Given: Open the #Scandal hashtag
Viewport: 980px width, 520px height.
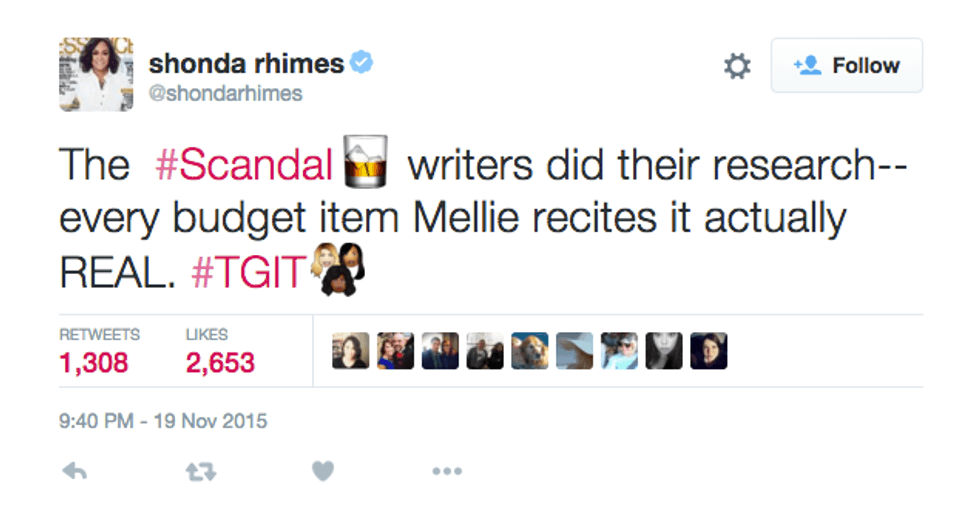Looking at the screenshot, I should pyautogui.click(x=242, y=166).
